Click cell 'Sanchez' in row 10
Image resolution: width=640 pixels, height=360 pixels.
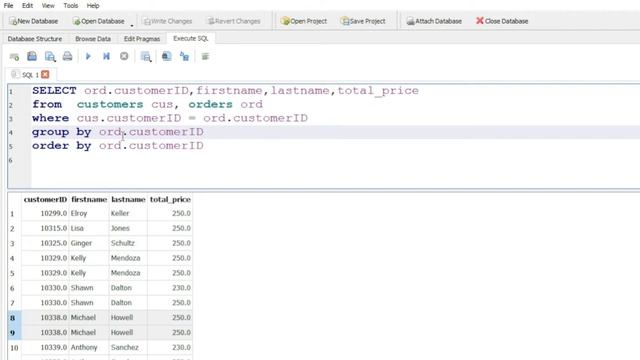point(128,347)
